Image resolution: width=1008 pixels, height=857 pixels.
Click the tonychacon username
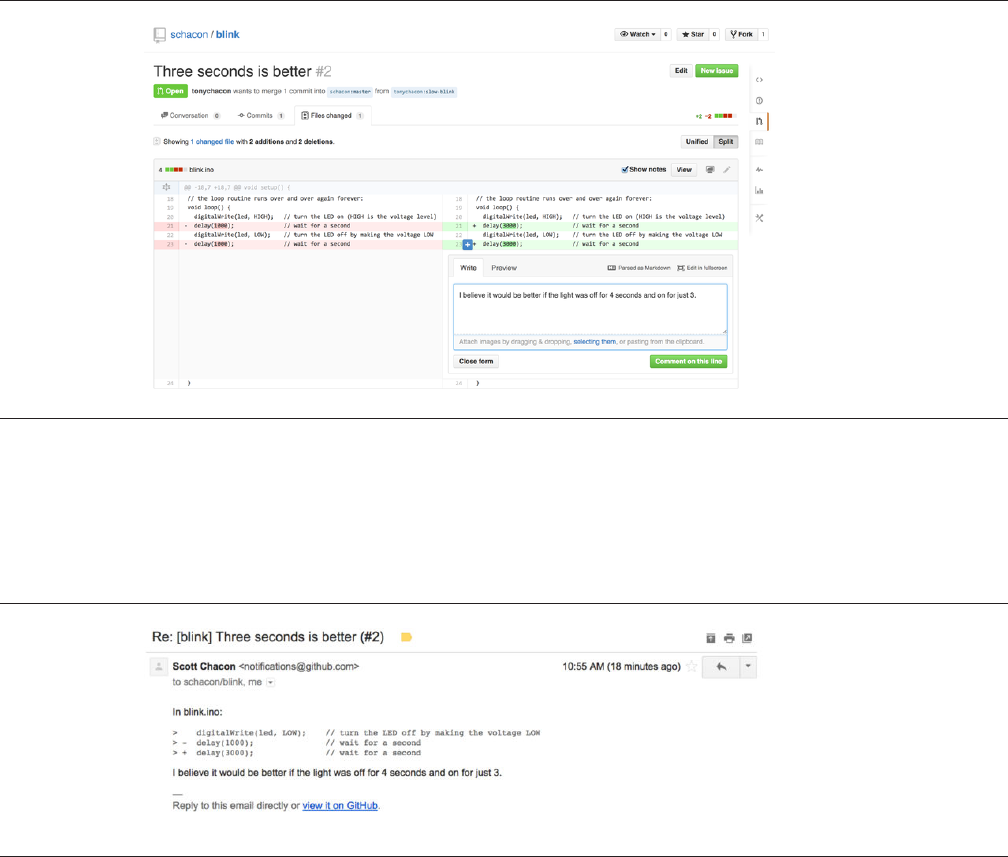pos(211,91)
